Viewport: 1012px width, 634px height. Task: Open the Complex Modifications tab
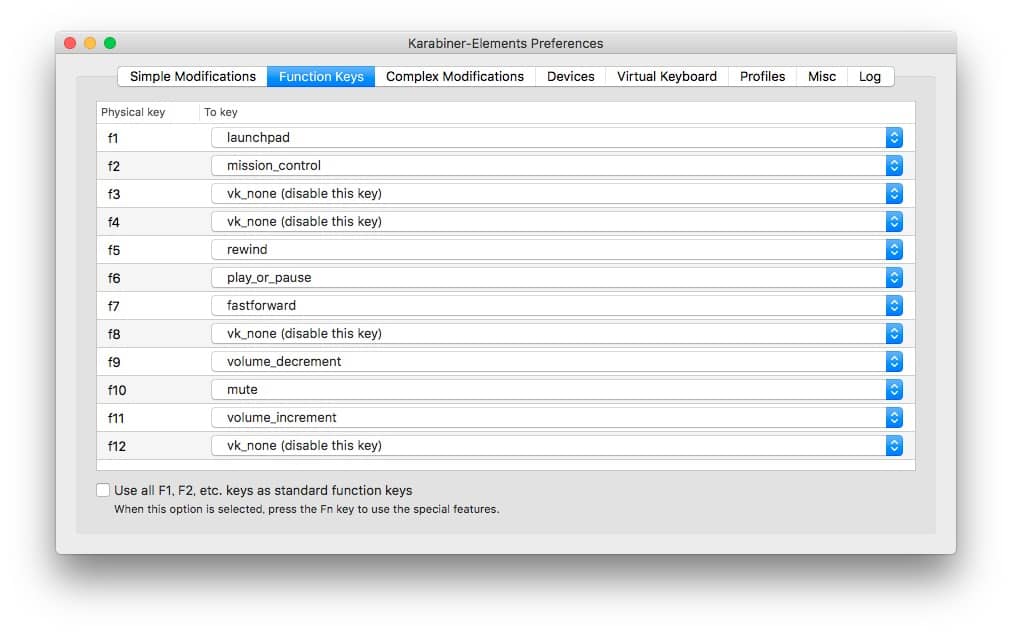coord(454,76)
